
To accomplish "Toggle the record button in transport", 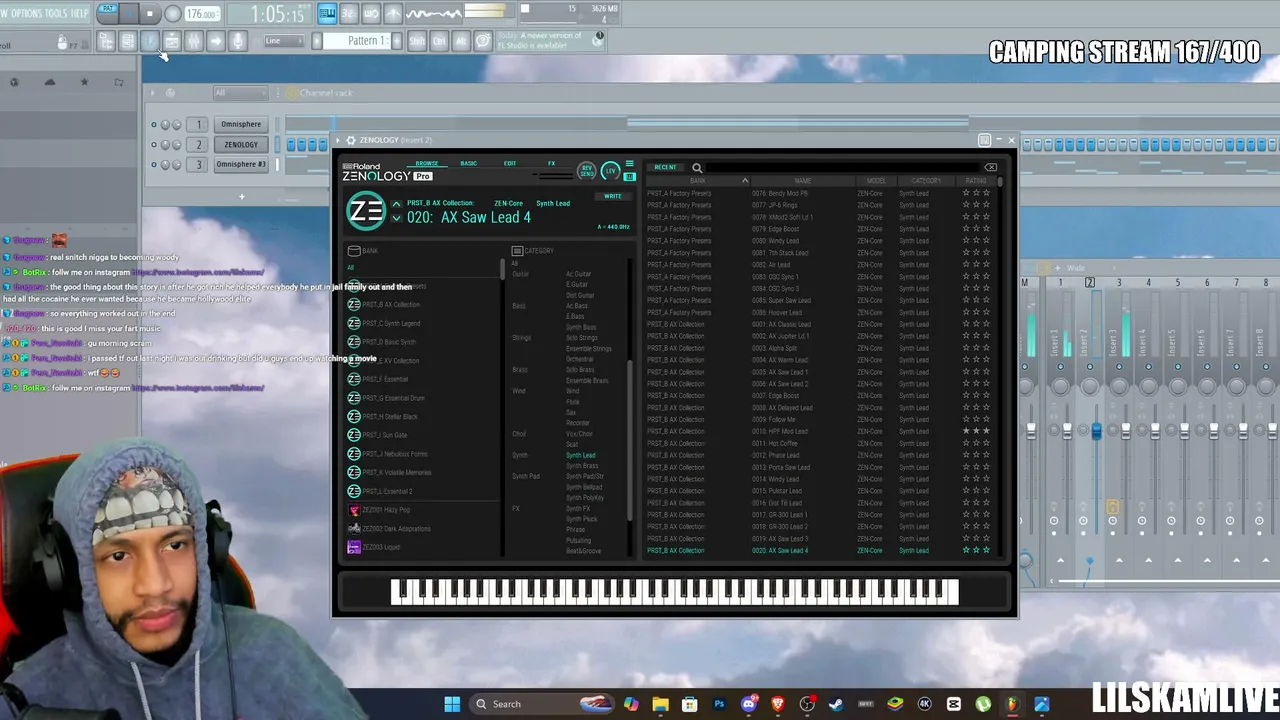I will [x=173, y=14].
